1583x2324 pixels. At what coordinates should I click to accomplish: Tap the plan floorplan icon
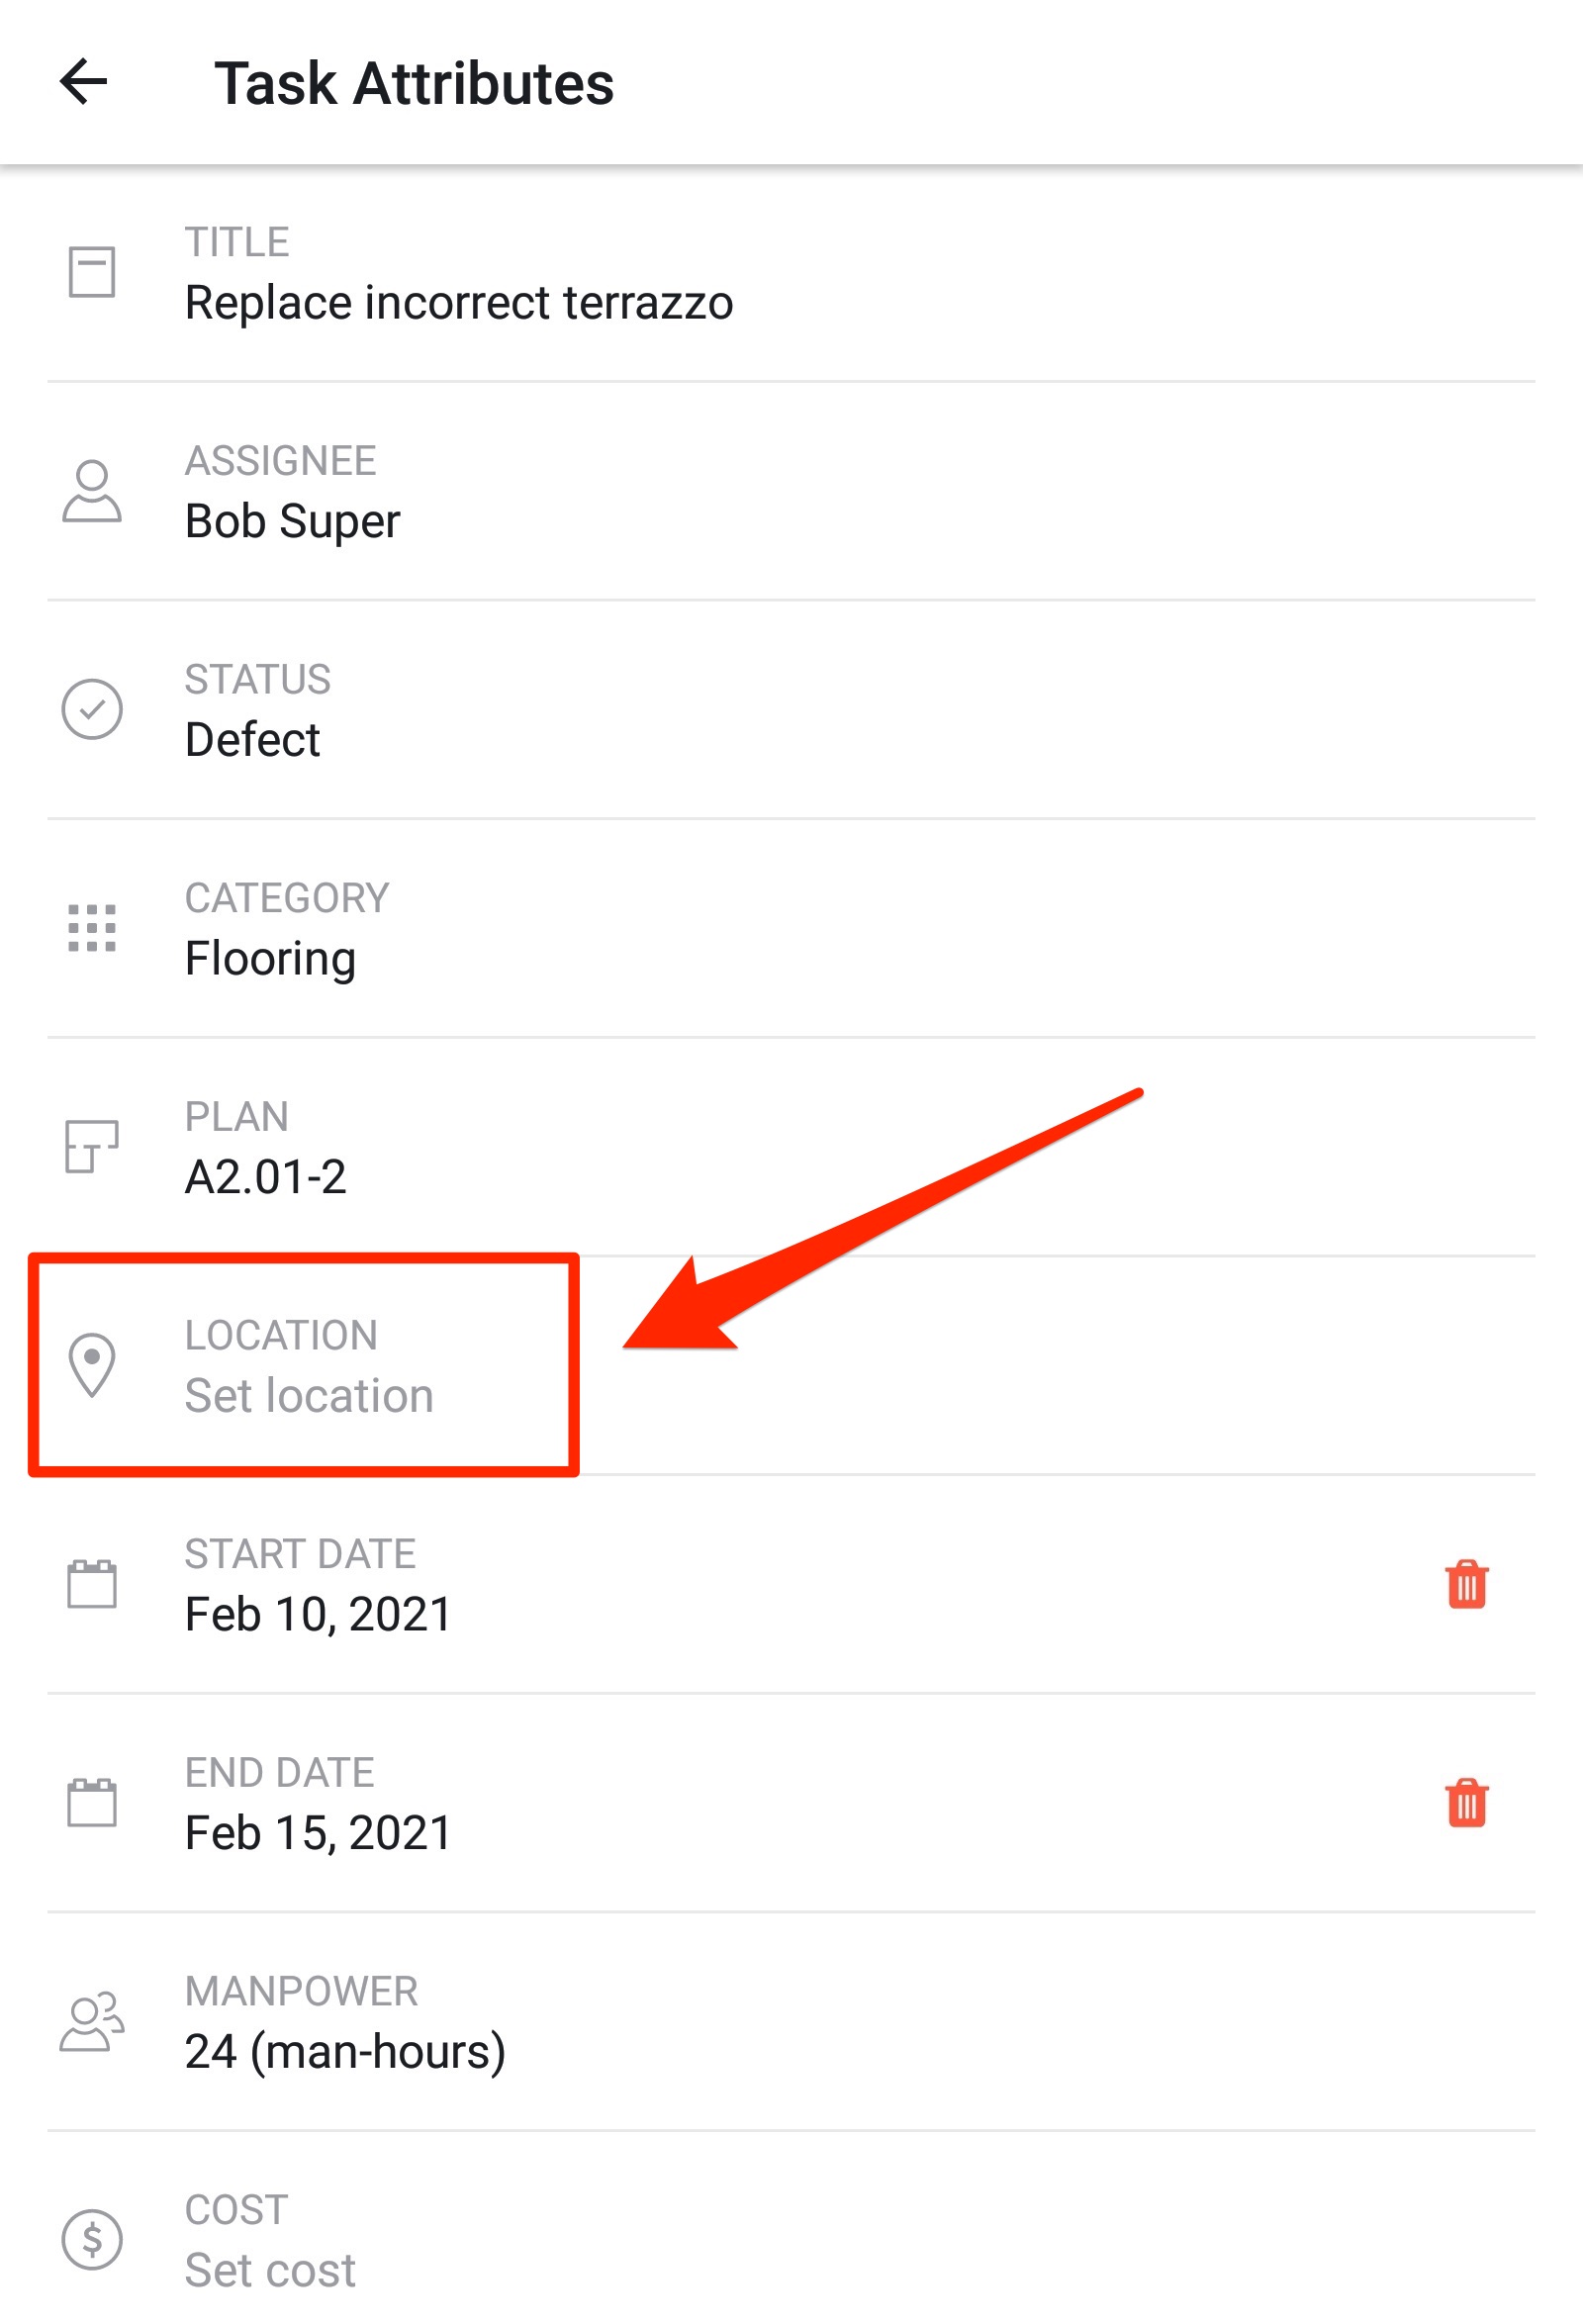pyautogui.click(x=92, y=1146)
